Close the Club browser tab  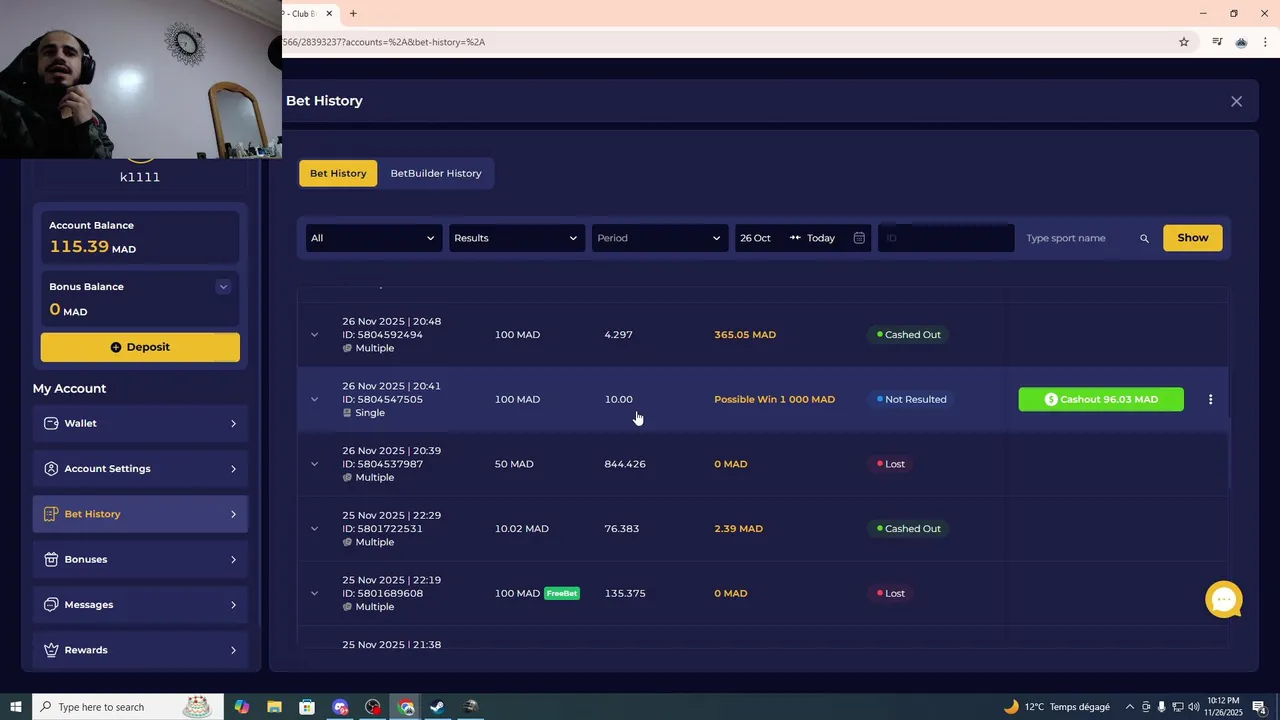pyautogui.click(x=329, y=14)
